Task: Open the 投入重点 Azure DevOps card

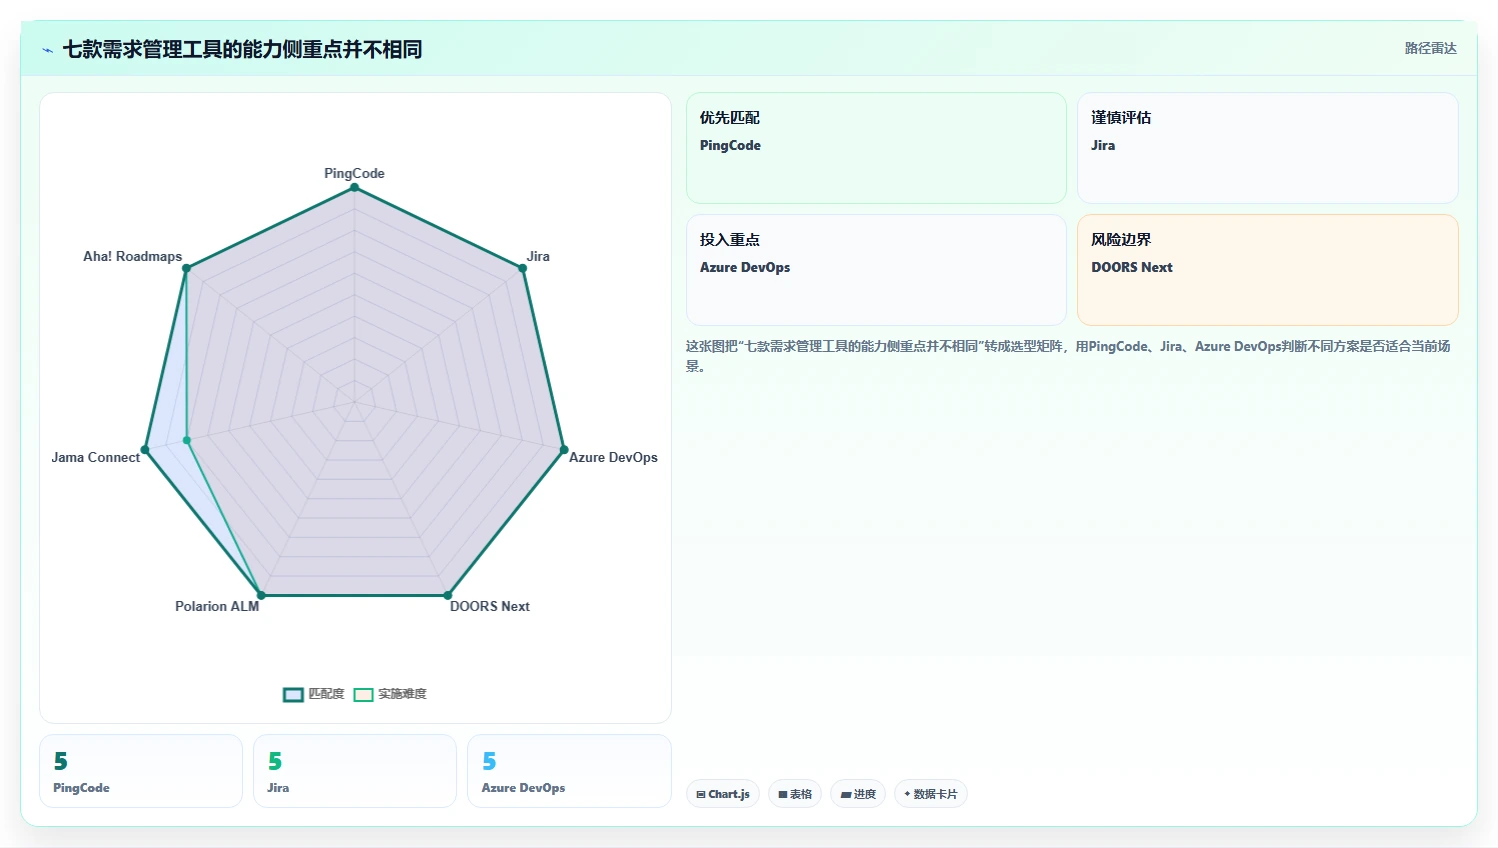Action: click(876, 270)
